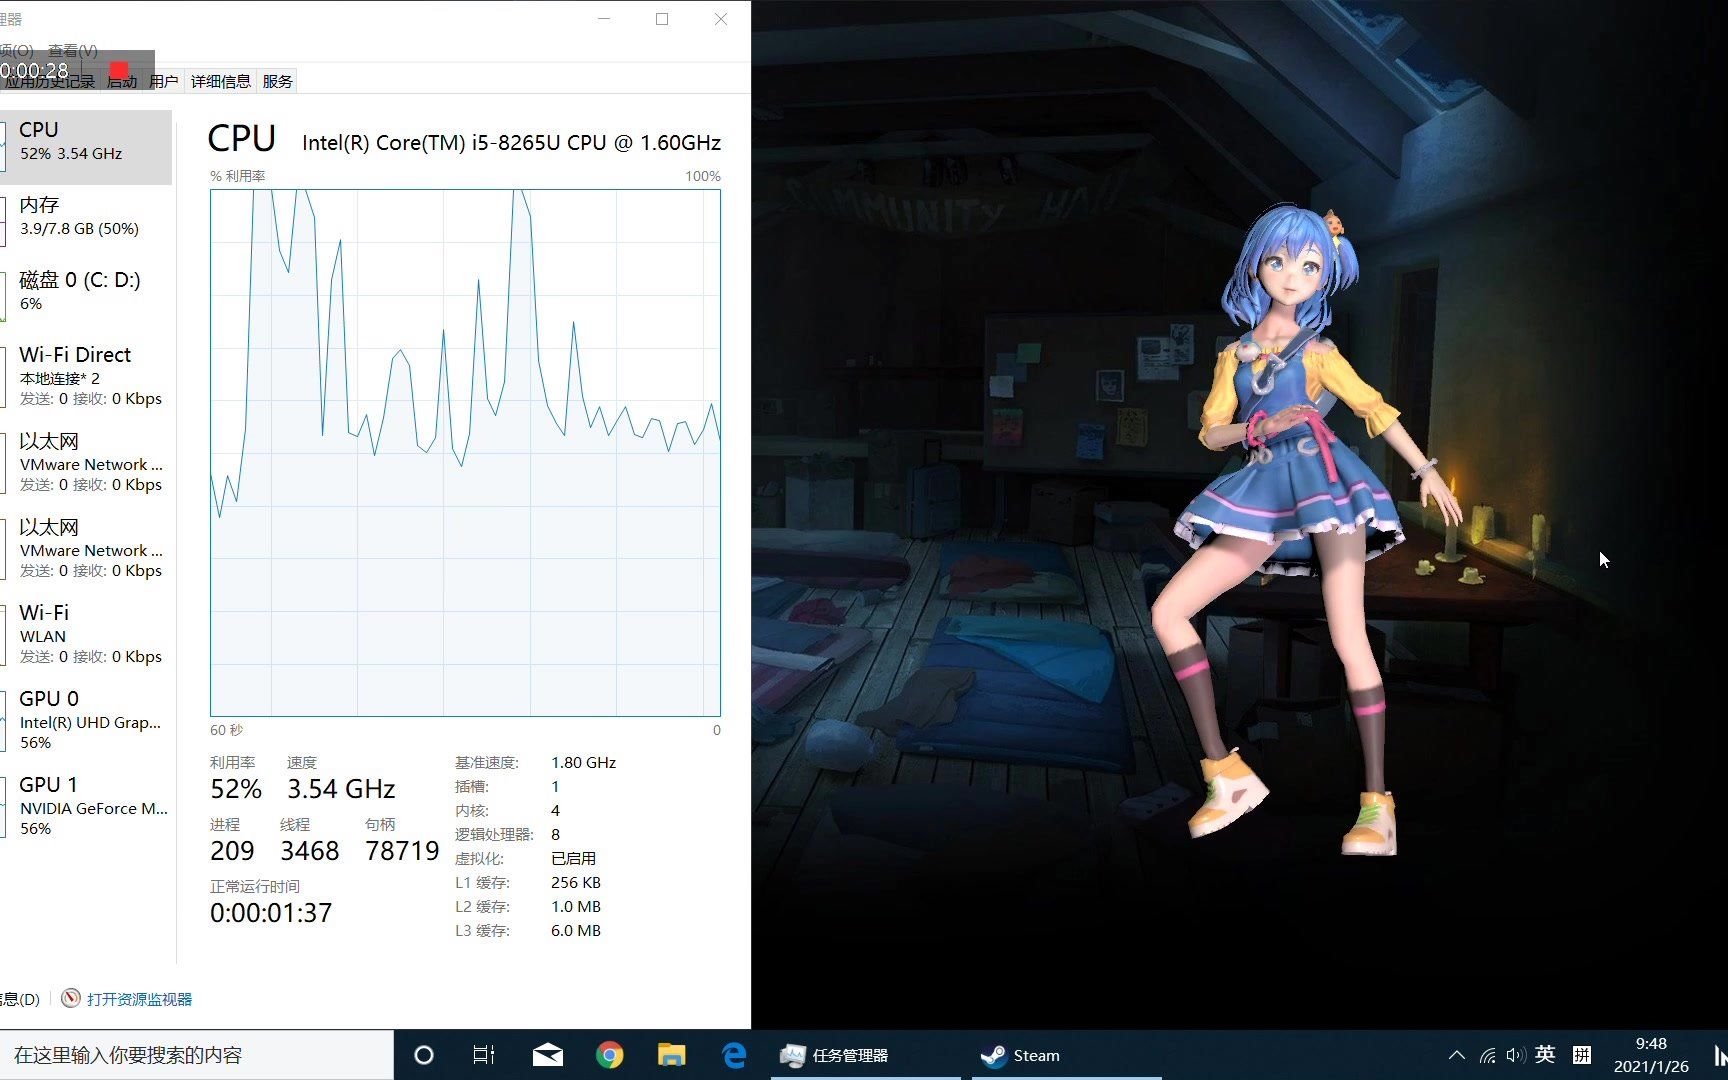Open the clock showing 9:48 2021/1/26
The width and height of the screenshot is (1728, 1080).
point(1651,1055)
